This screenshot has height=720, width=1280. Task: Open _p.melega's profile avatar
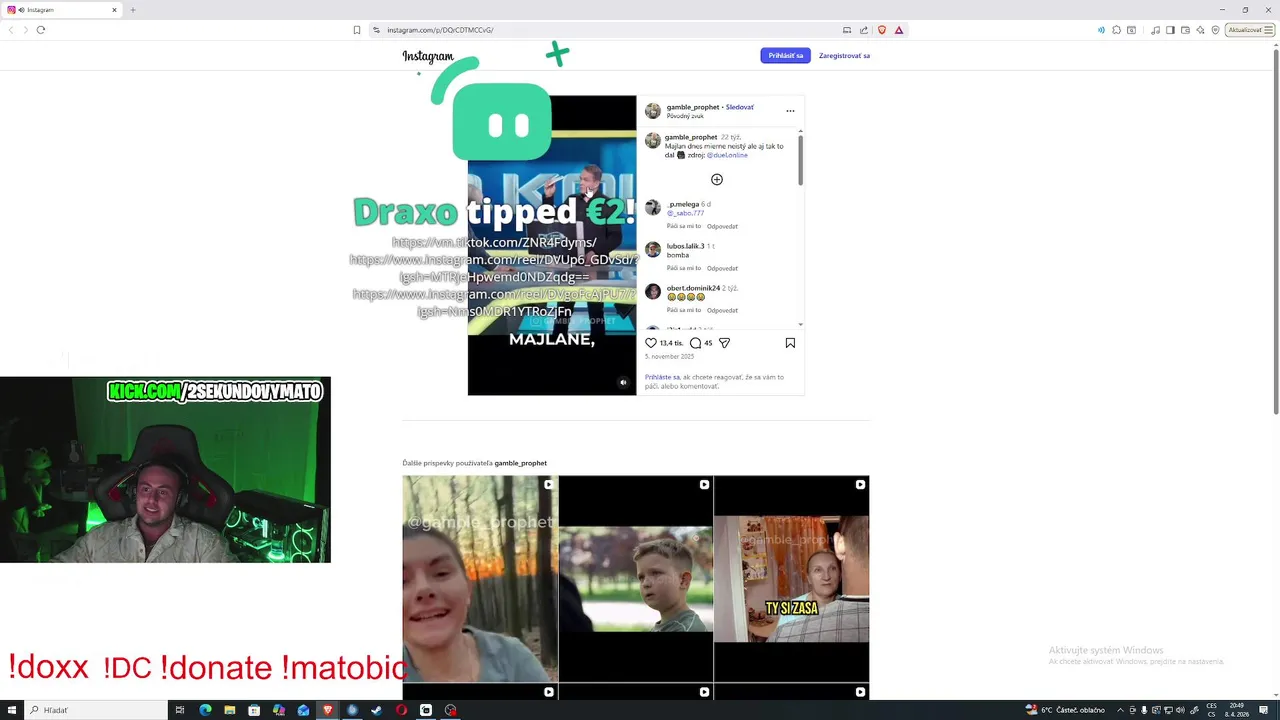click(653, 207)
